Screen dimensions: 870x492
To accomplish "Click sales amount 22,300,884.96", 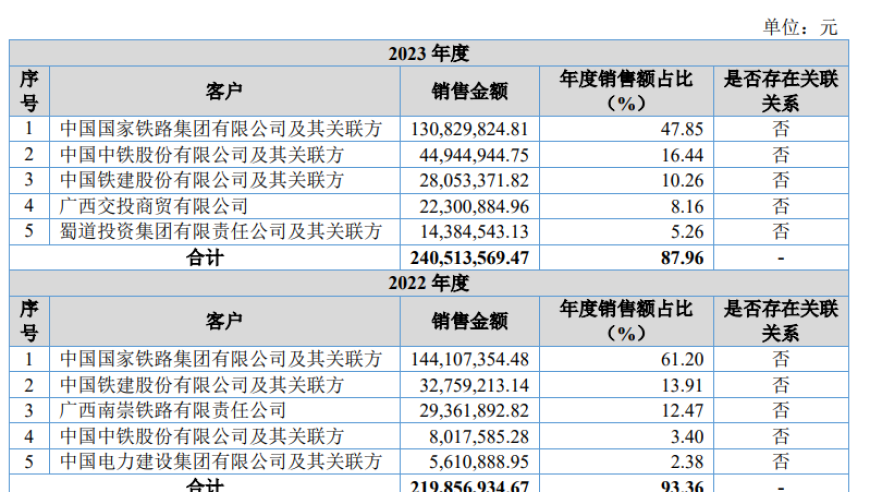I will [x=474, y=206].
